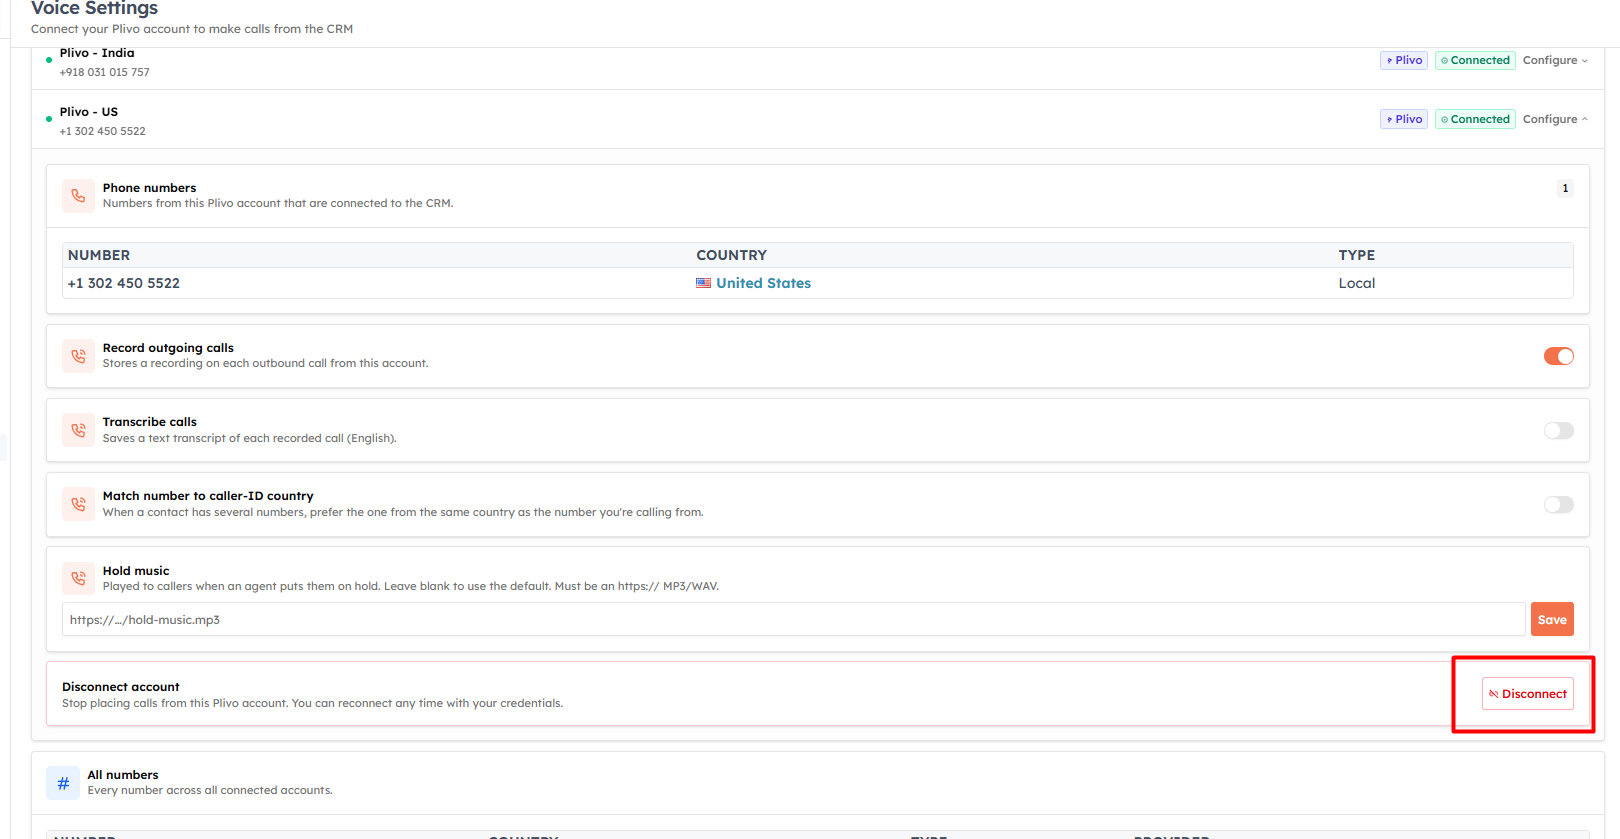
Task: Click the Connected status badge for Plivo - US
Action: [x=1475, y=119]
